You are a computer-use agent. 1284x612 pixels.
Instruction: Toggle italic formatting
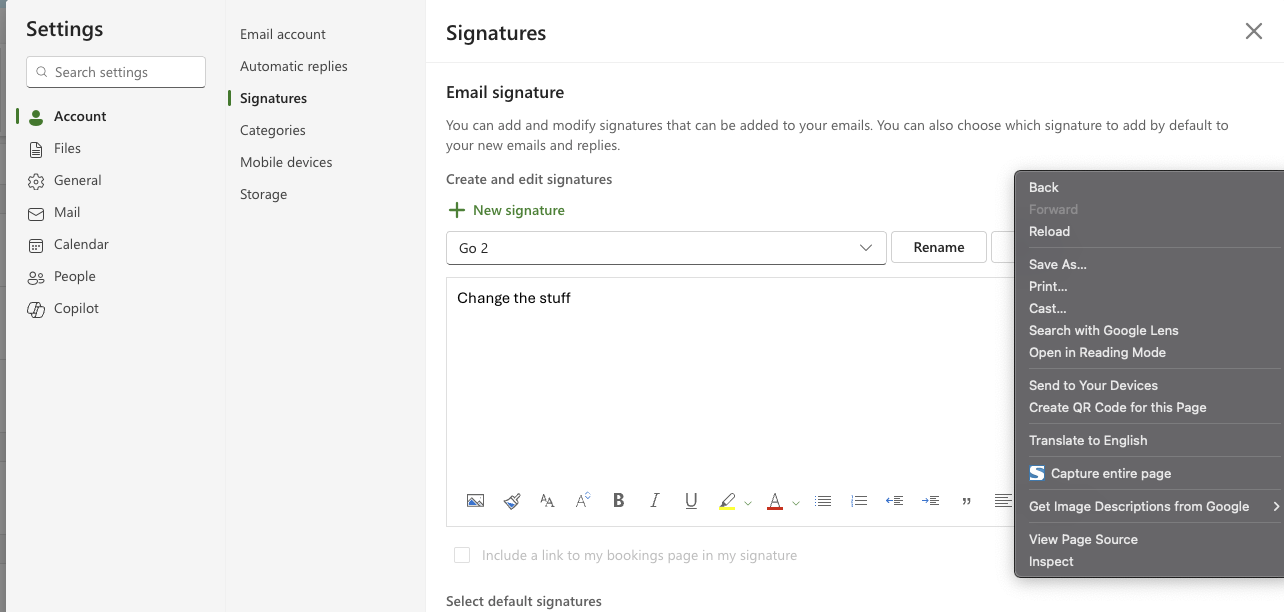(655, 501)
